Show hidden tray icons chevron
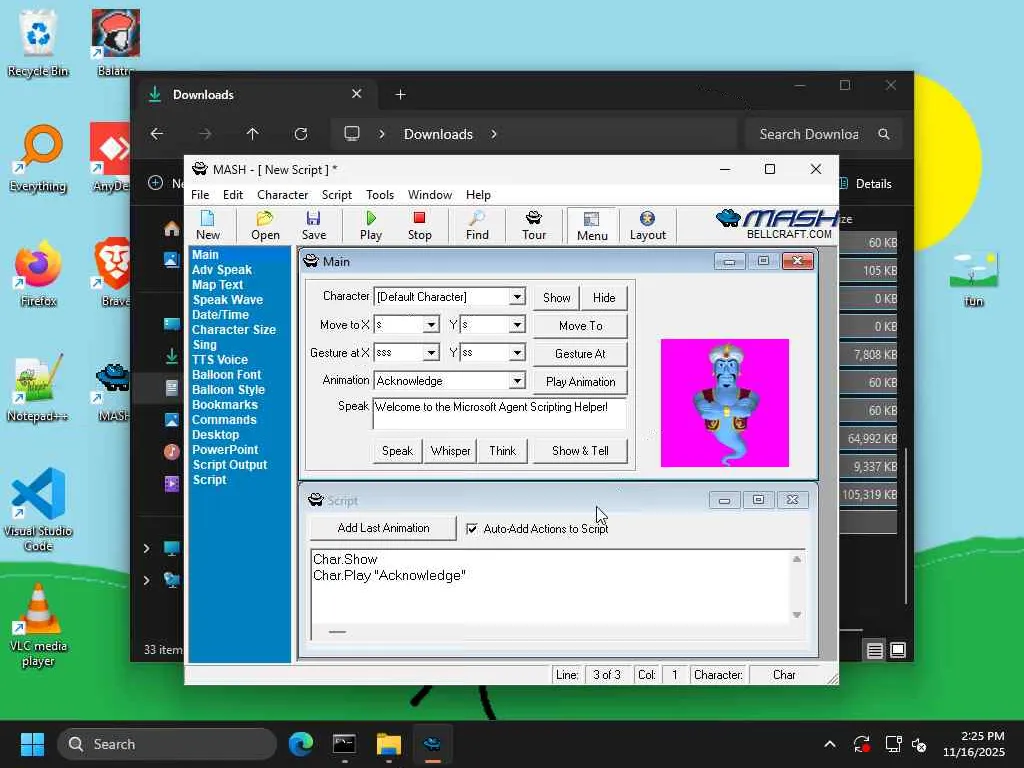The image size is (1024, 768). click(829, 744)
